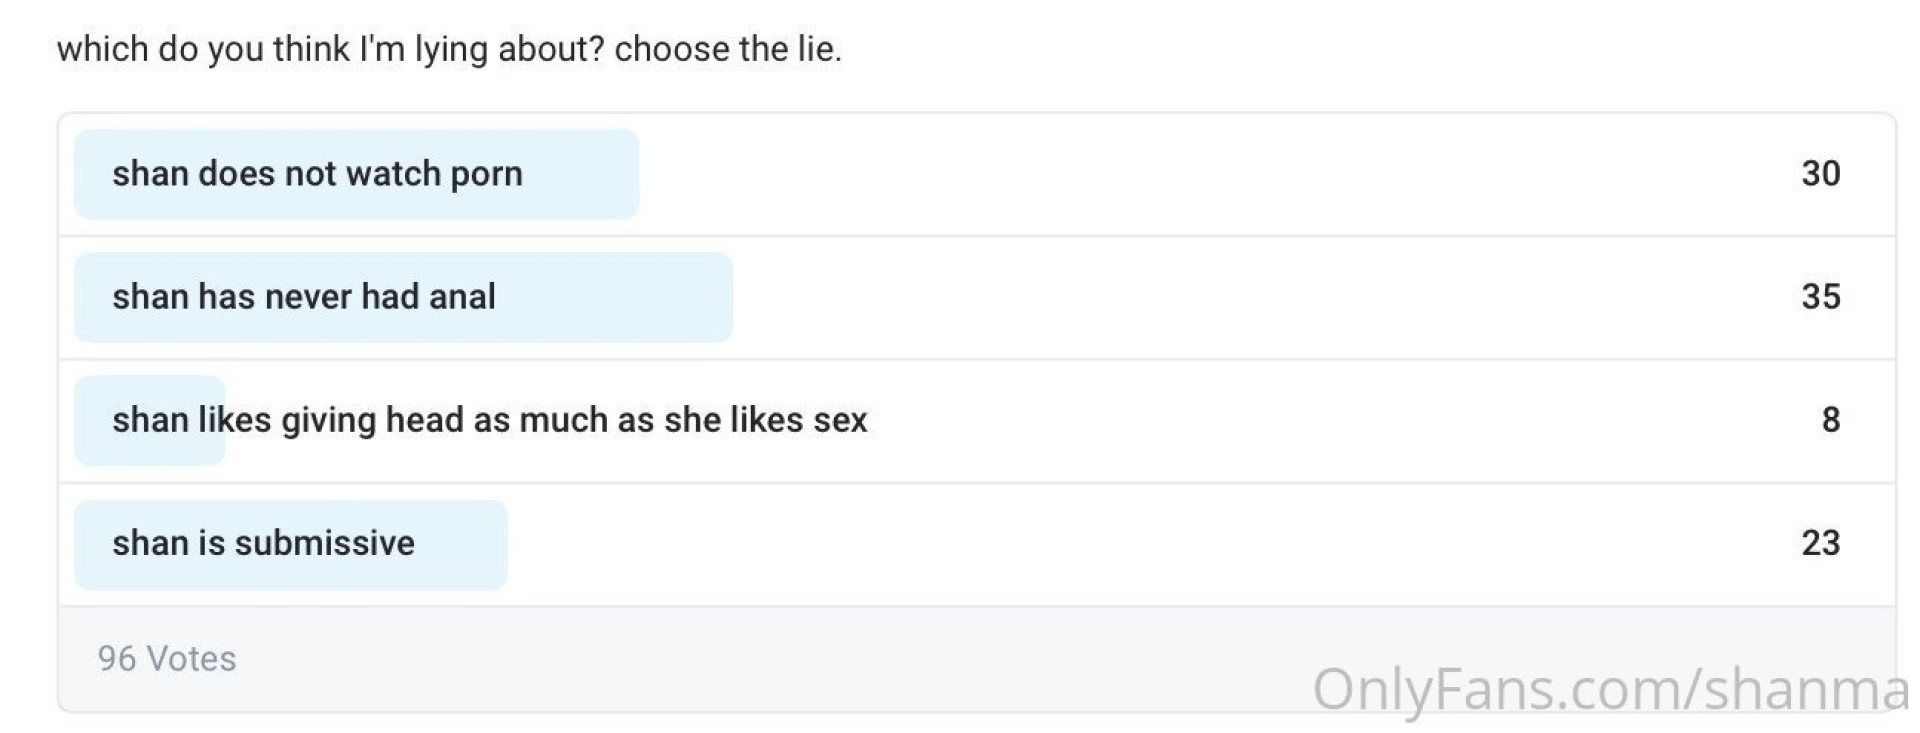Click the short blue bar over 'shan' in the third row

pos(150,420)
